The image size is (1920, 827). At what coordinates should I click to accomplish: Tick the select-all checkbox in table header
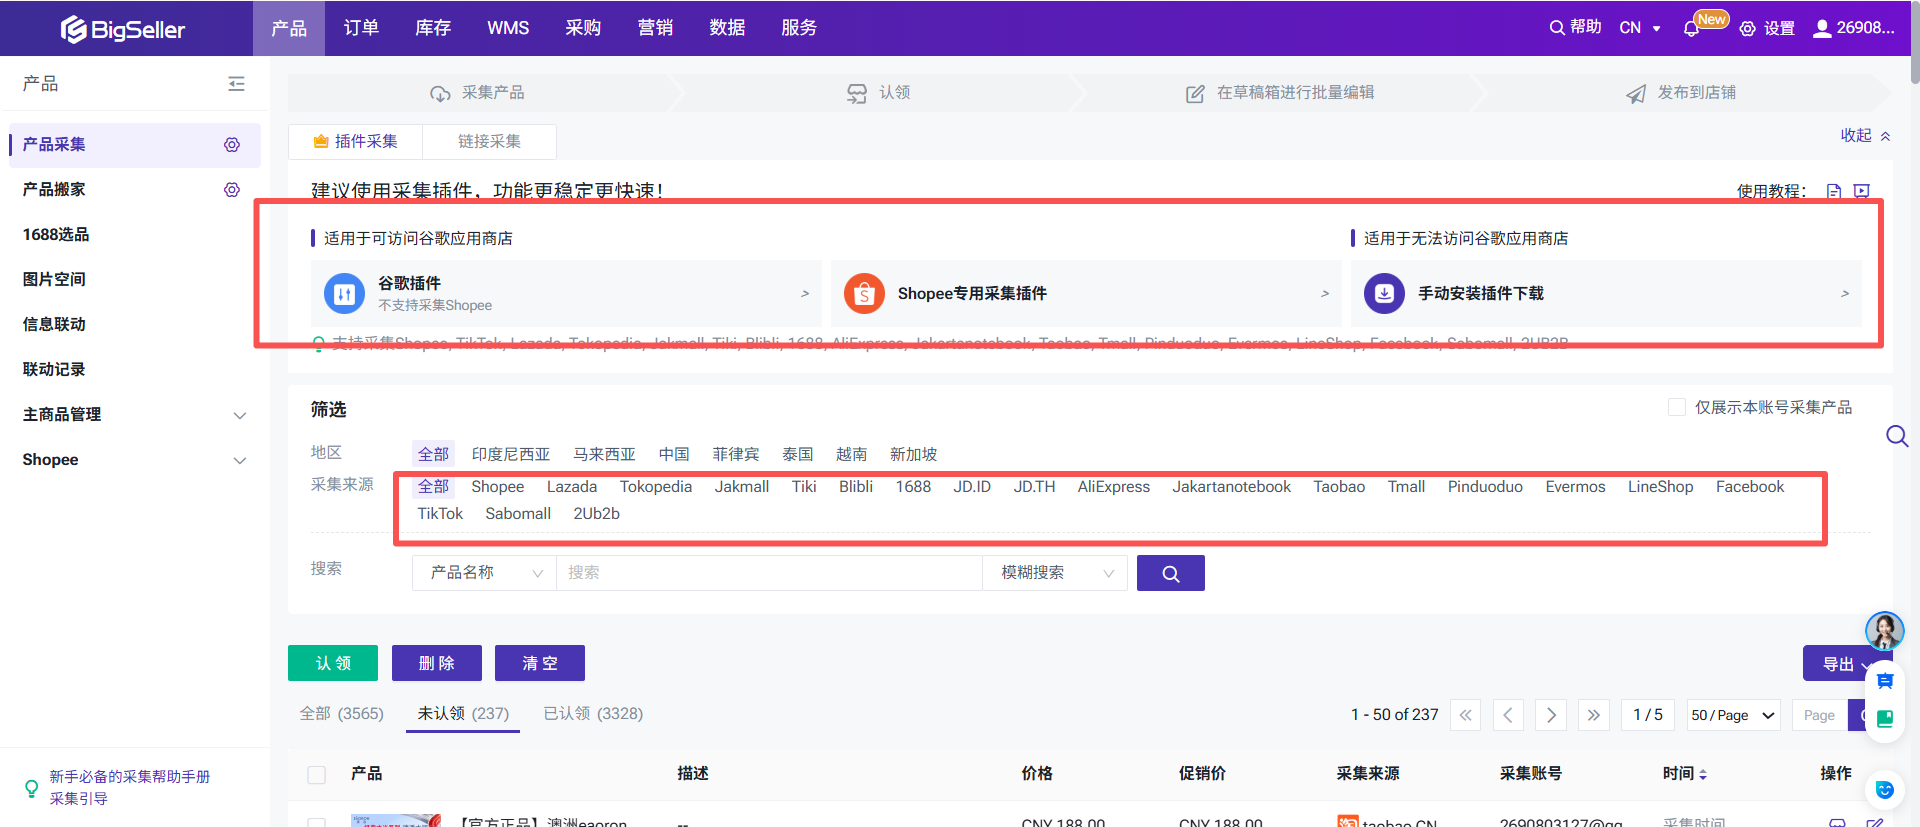[x=317, y=774]
